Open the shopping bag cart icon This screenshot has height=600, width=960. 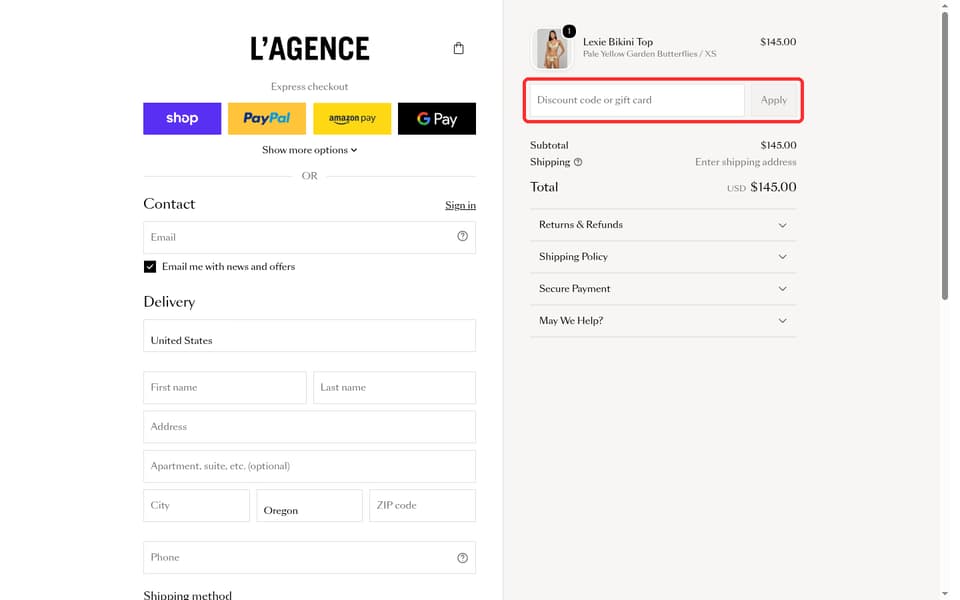coord(459,48)
